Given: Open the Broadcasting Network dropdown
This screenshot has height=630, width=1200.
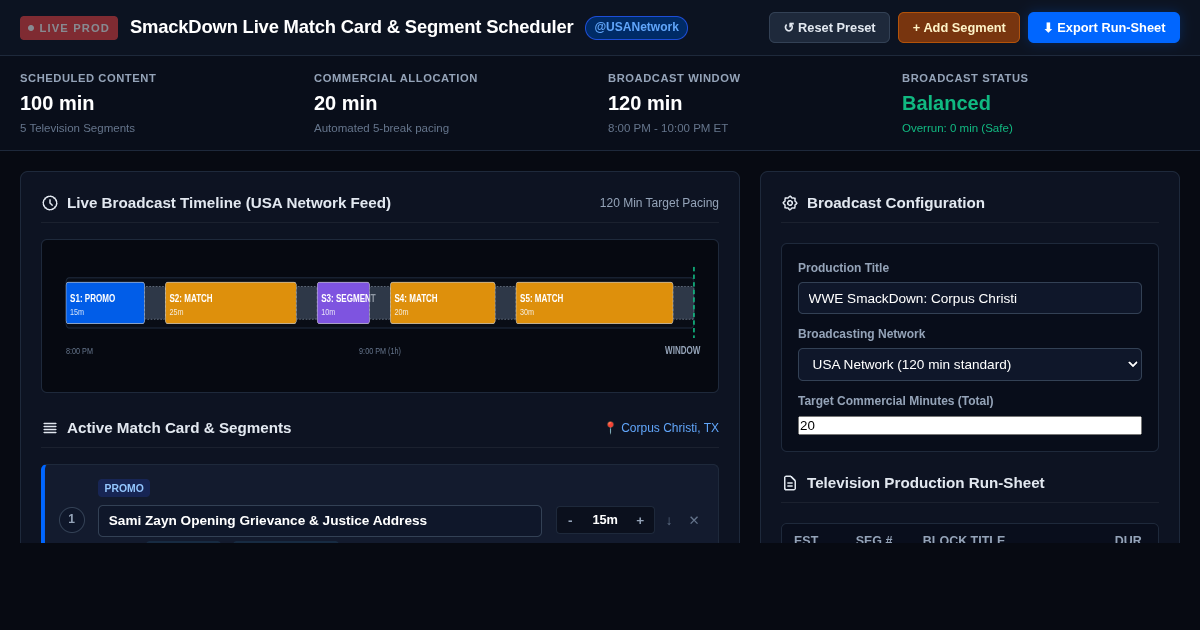Looking at the screenshot, I should (x=970, y=364).
